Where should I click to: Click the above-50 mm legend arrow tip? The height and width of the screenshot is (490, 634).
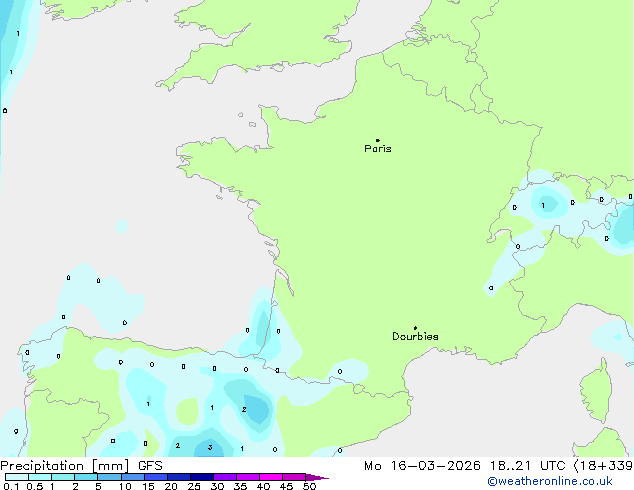[x=317, y=477]
